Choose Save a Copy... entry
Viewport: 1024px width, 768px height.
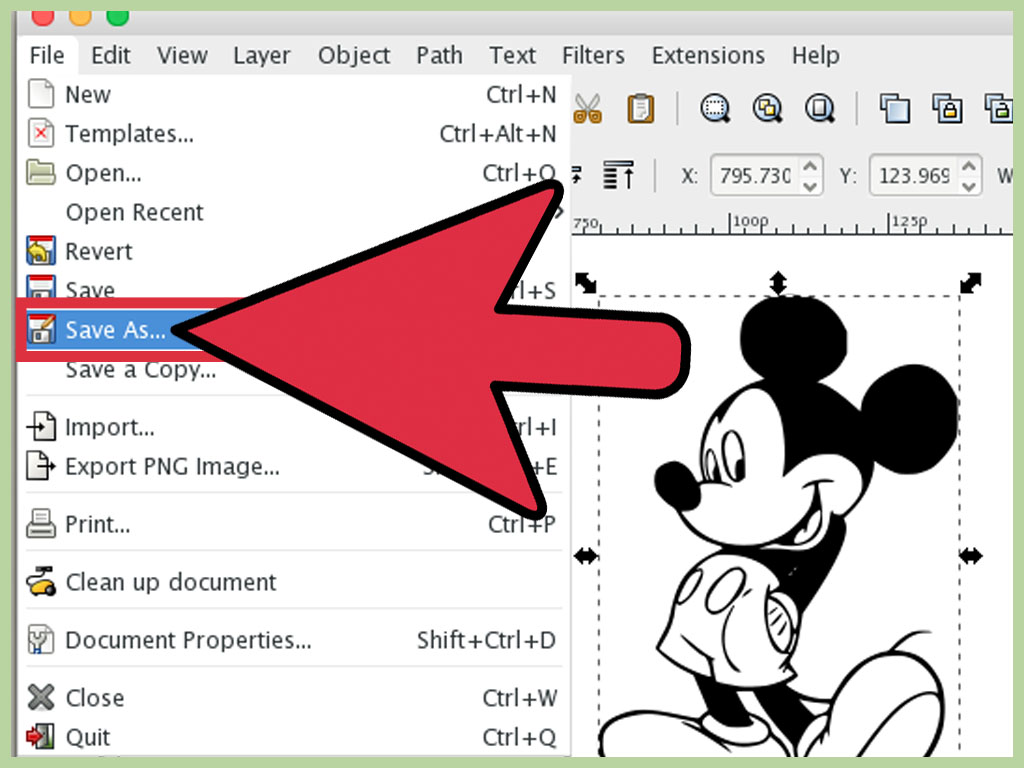coord(140,370)
